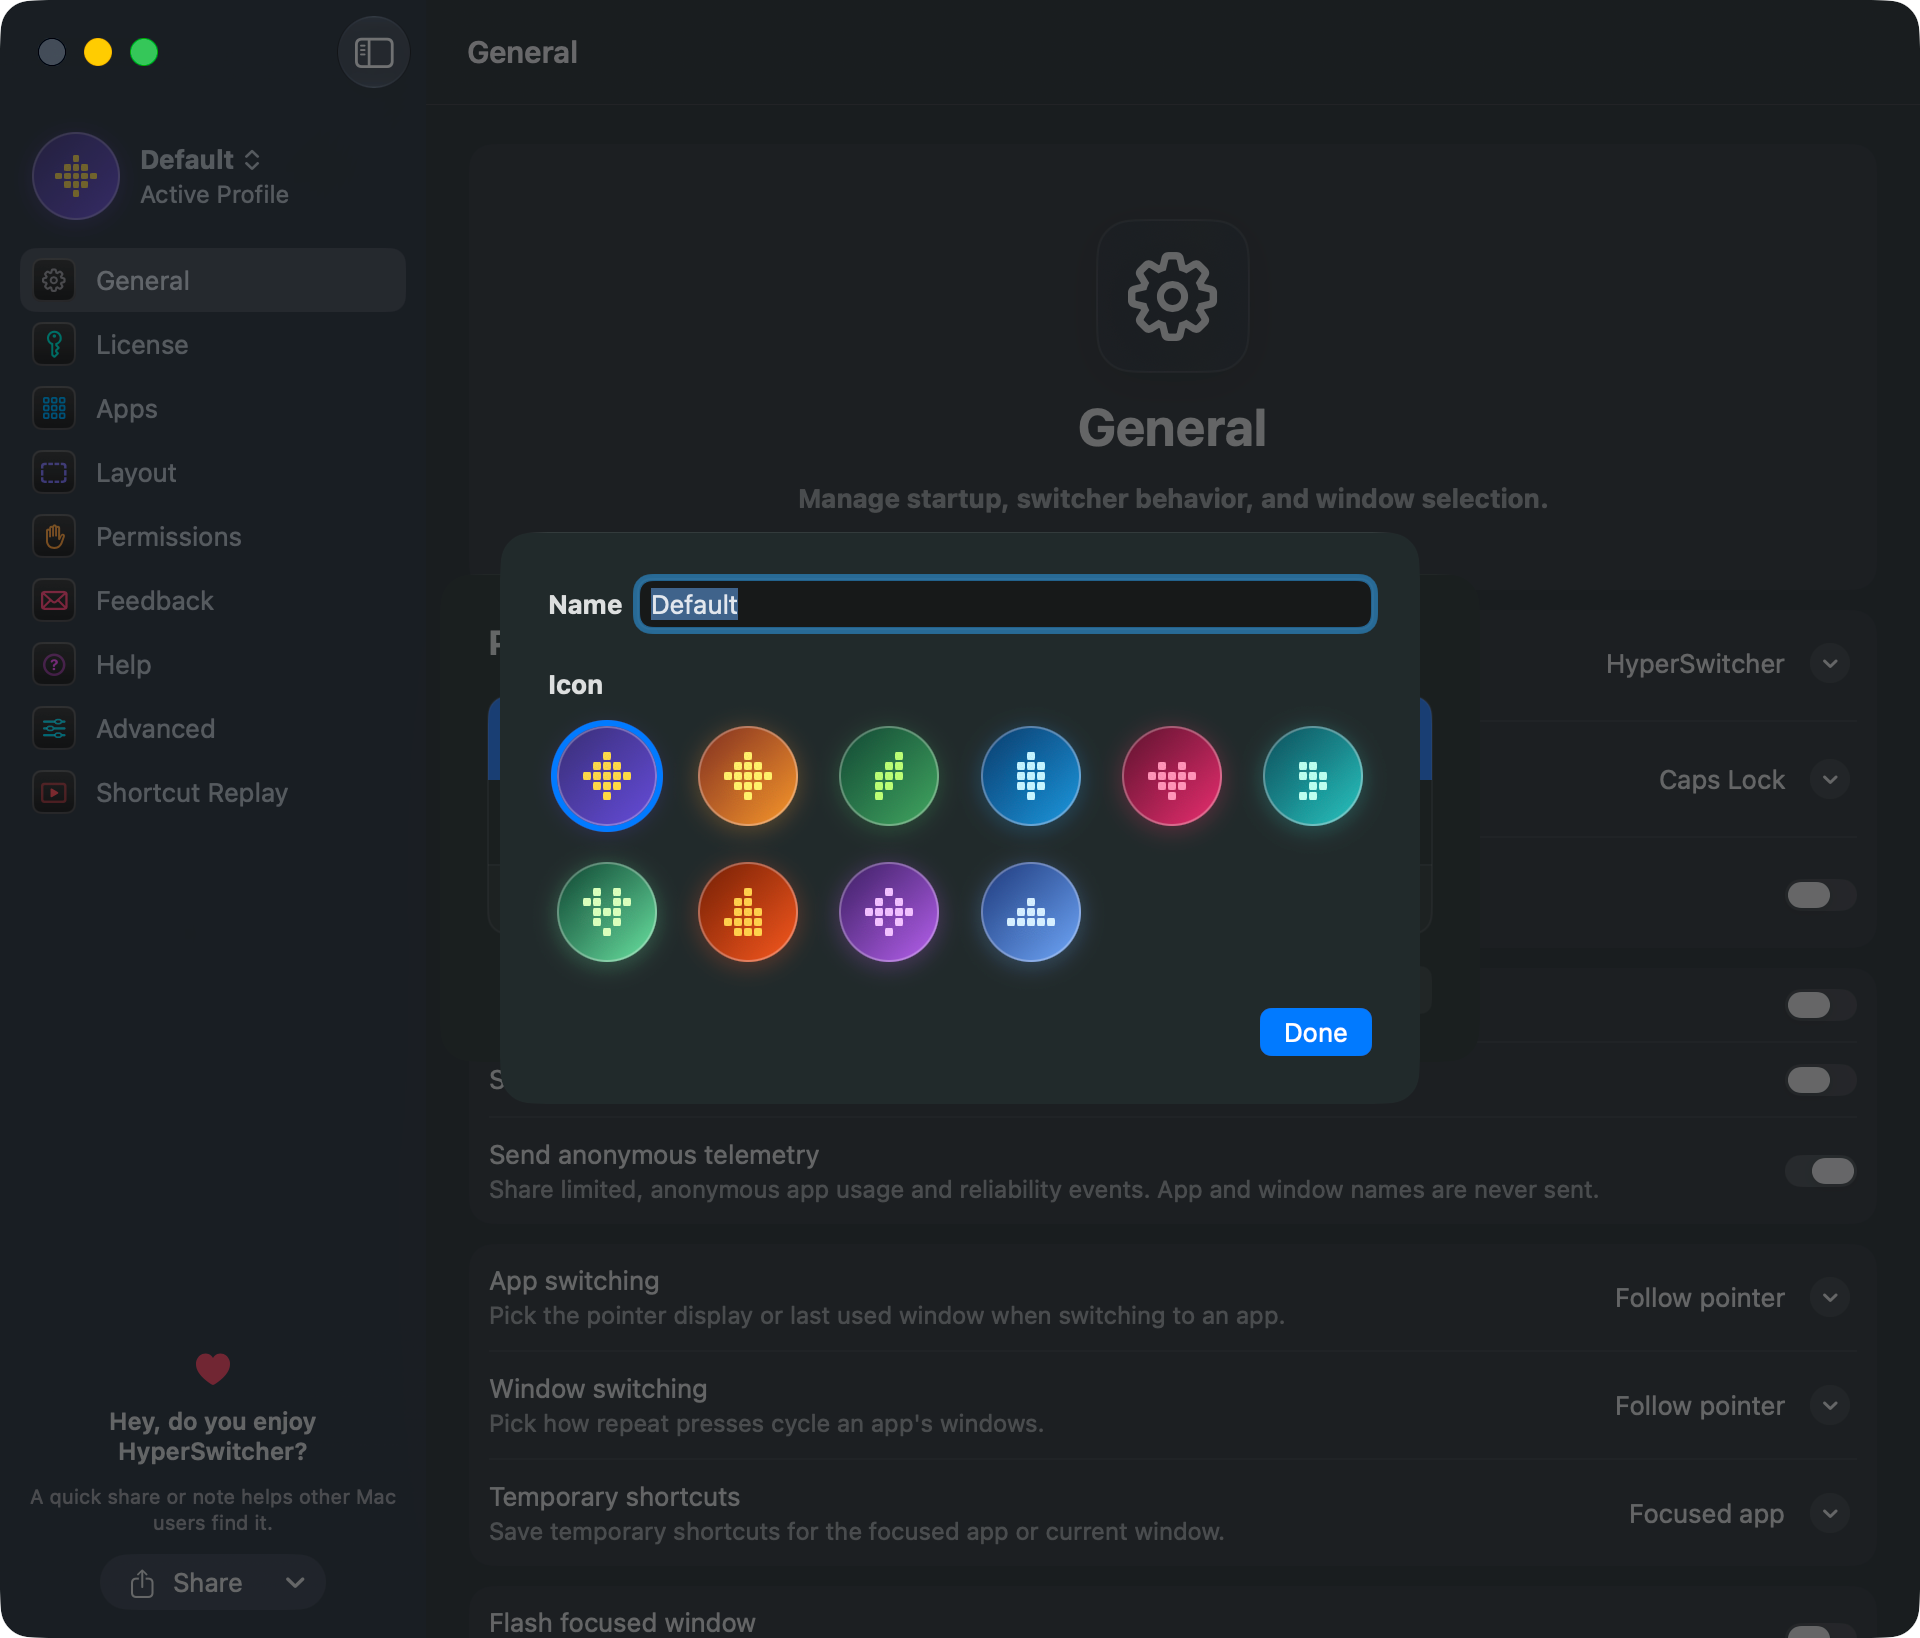This screenshot has width=1920, height=1638.
Task: Click the 'App switching' setting title
Action: click(x=574, y=1281)
